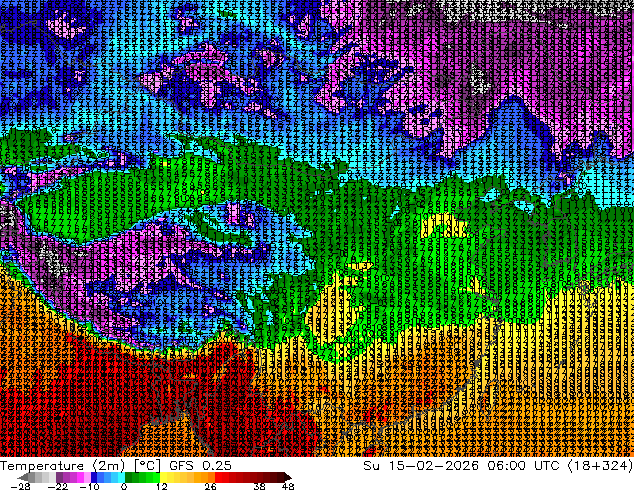634x490 pixels.
Task: Click the '(18+324)' forecast run label
Action: [600, 466]
